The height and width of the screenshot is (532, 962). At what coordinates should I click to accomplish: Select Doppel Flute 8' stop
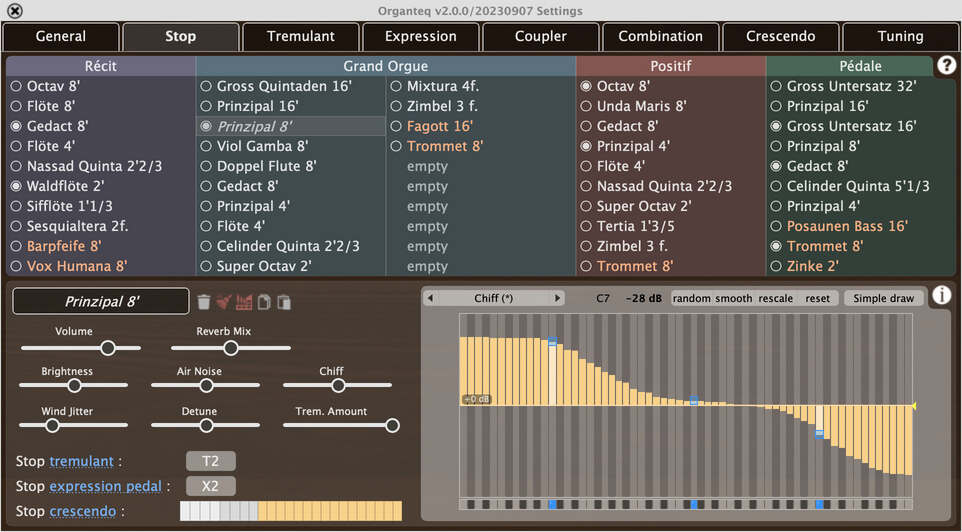291,166
